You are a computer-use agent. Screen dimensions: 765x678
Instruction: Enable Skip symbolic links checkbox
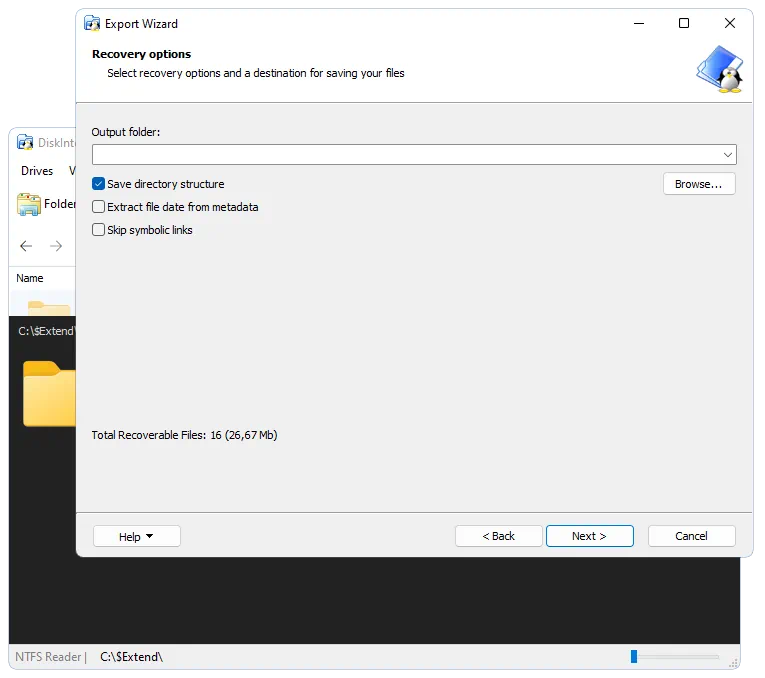click(99, 230)
